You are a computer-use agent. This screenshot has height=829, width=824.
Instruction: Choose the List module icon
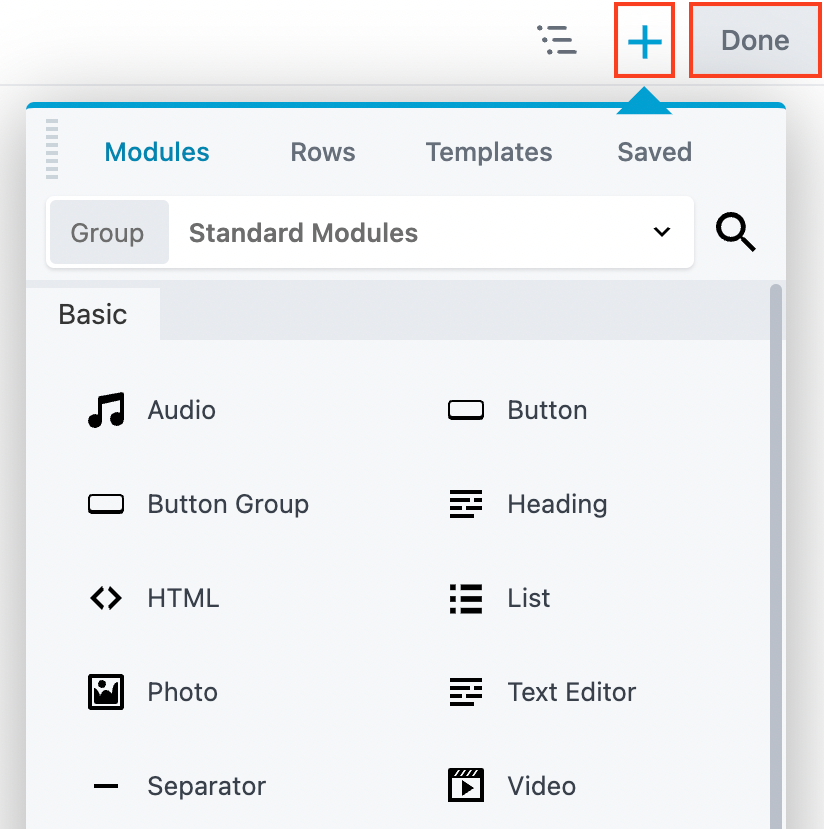click(466, 598)
